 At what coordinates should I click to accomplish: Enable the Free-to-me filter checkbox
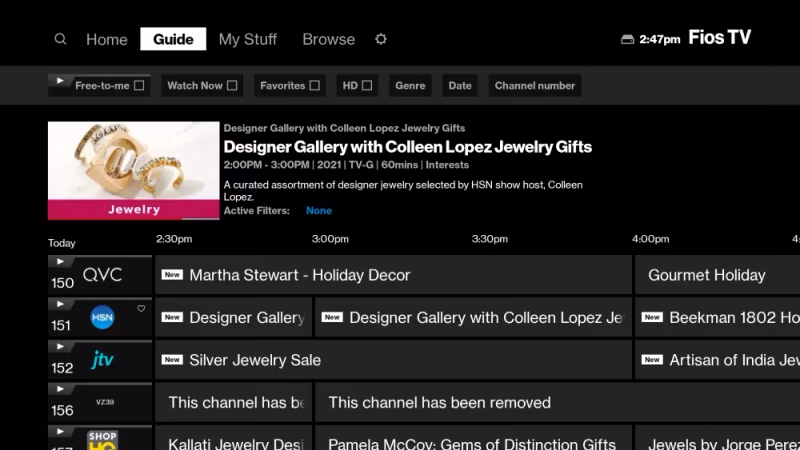[x=139, y=86]
